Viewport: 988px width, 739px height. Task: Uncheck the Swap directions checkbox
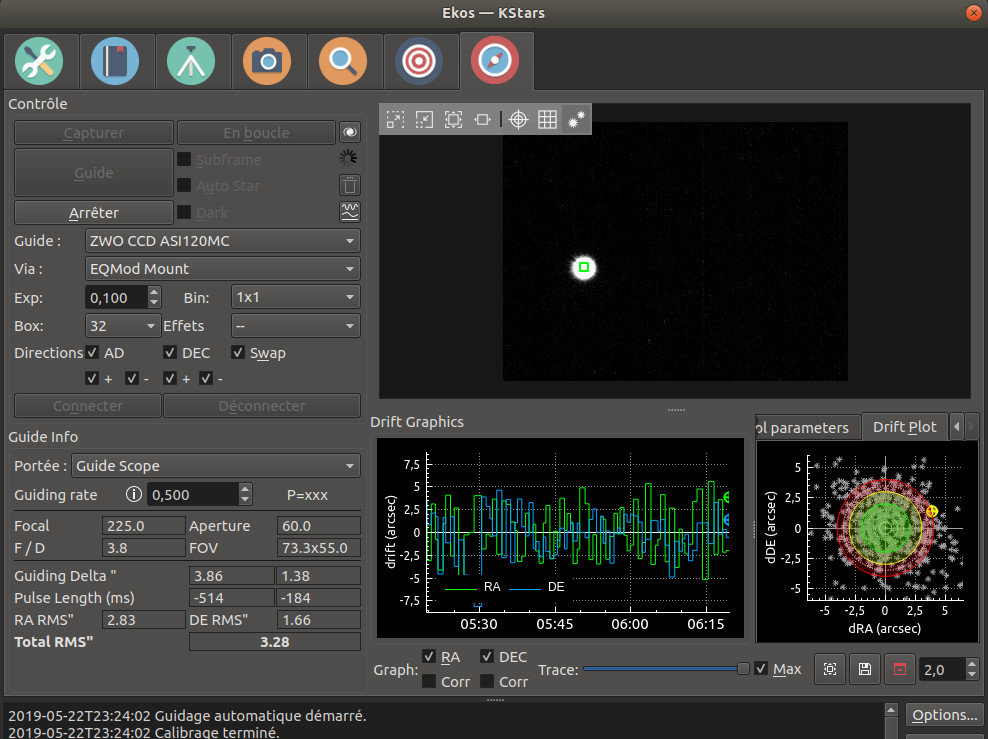(x=238, y=353)
